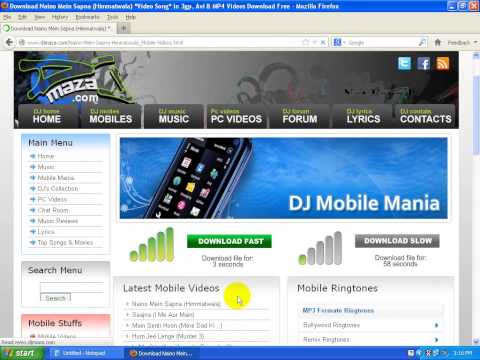The height and width of the screenshot is (360, 480).
Task: Click the clock in the system tray
Action: pos(463,353)
